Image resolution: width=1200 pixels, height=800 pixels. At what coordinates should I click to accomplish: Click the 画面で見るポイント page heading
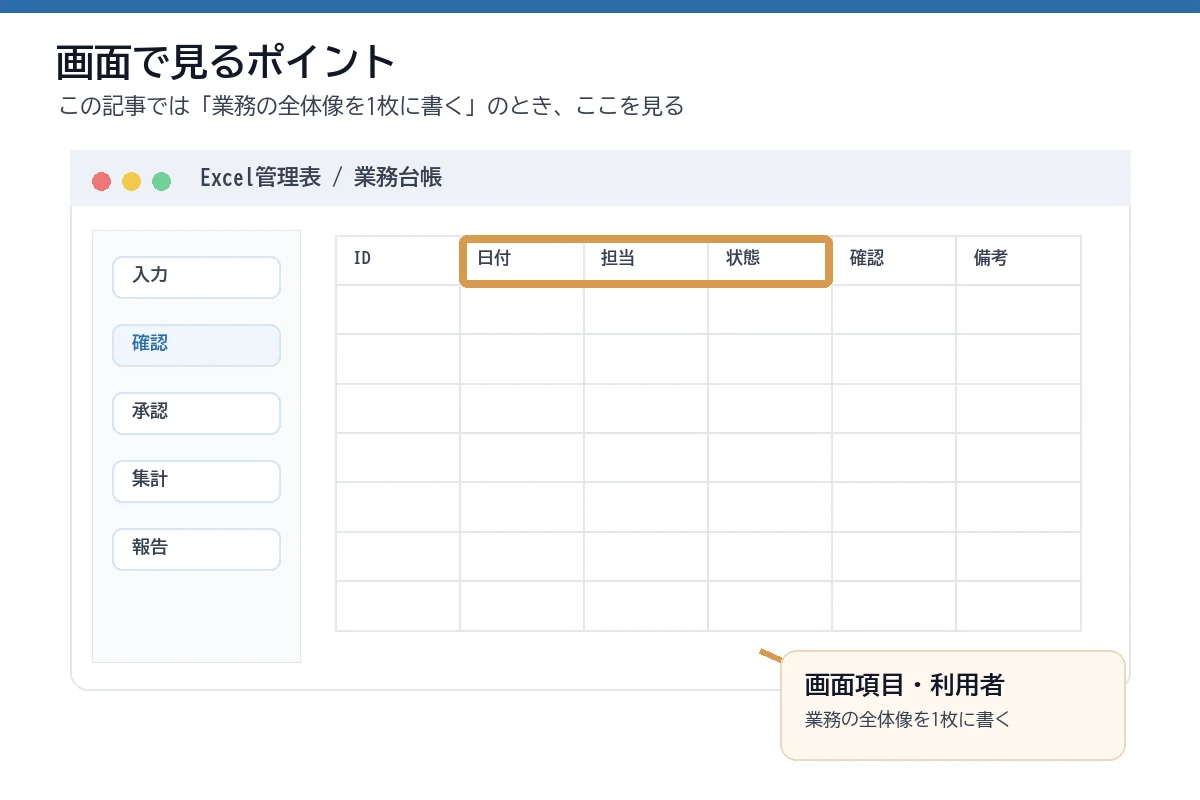tap(226, 62)
